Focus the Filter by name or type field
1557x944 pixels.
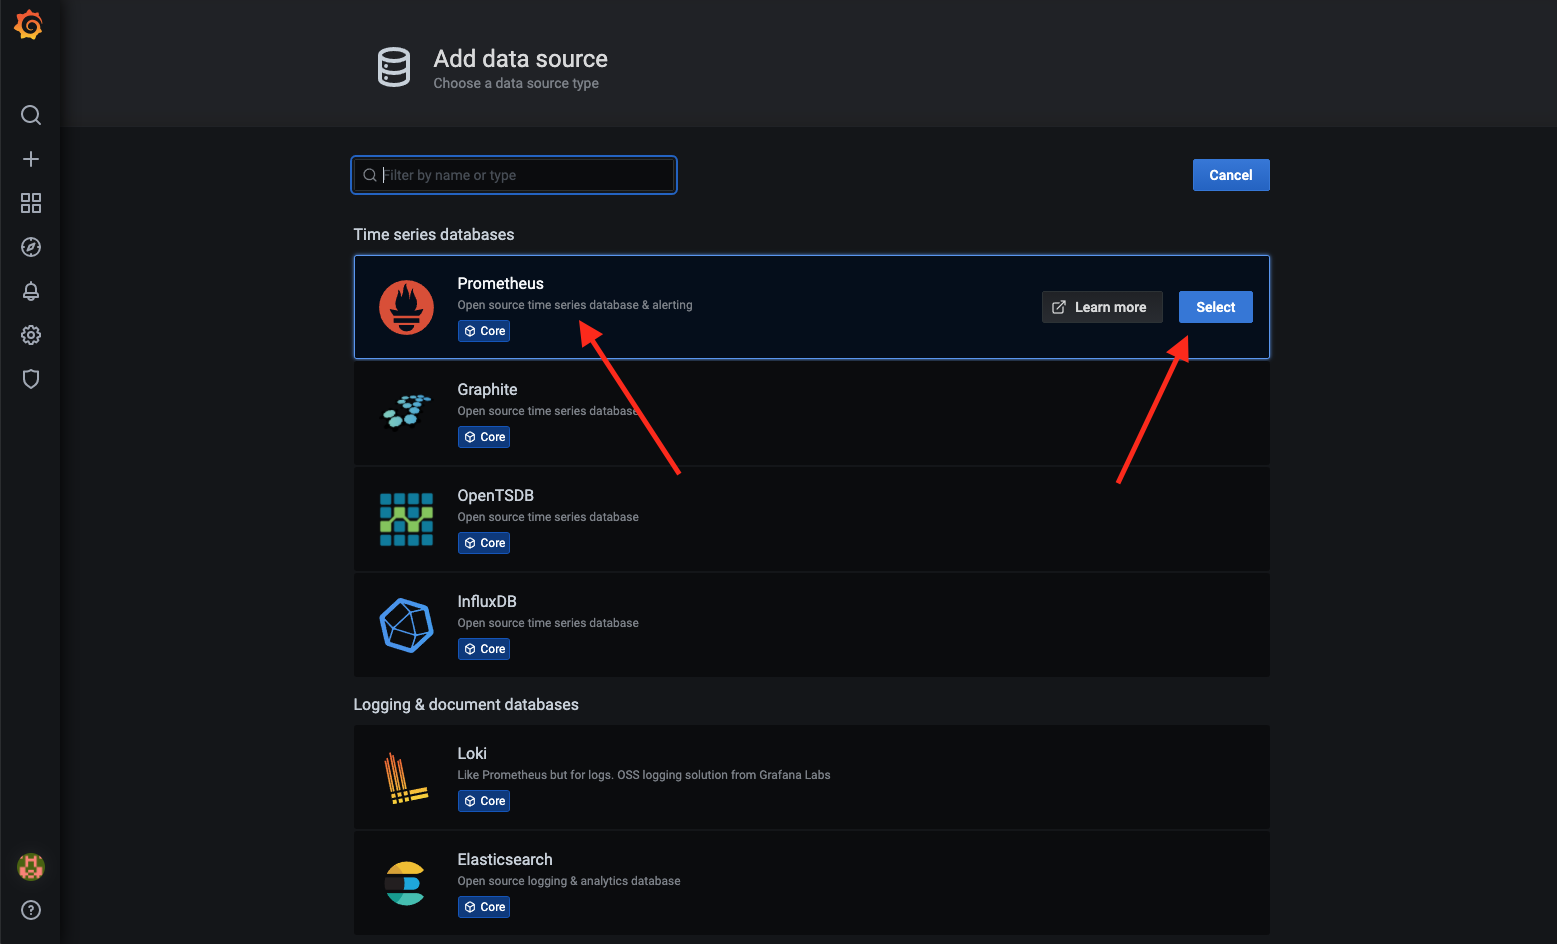tap(514, 175)
